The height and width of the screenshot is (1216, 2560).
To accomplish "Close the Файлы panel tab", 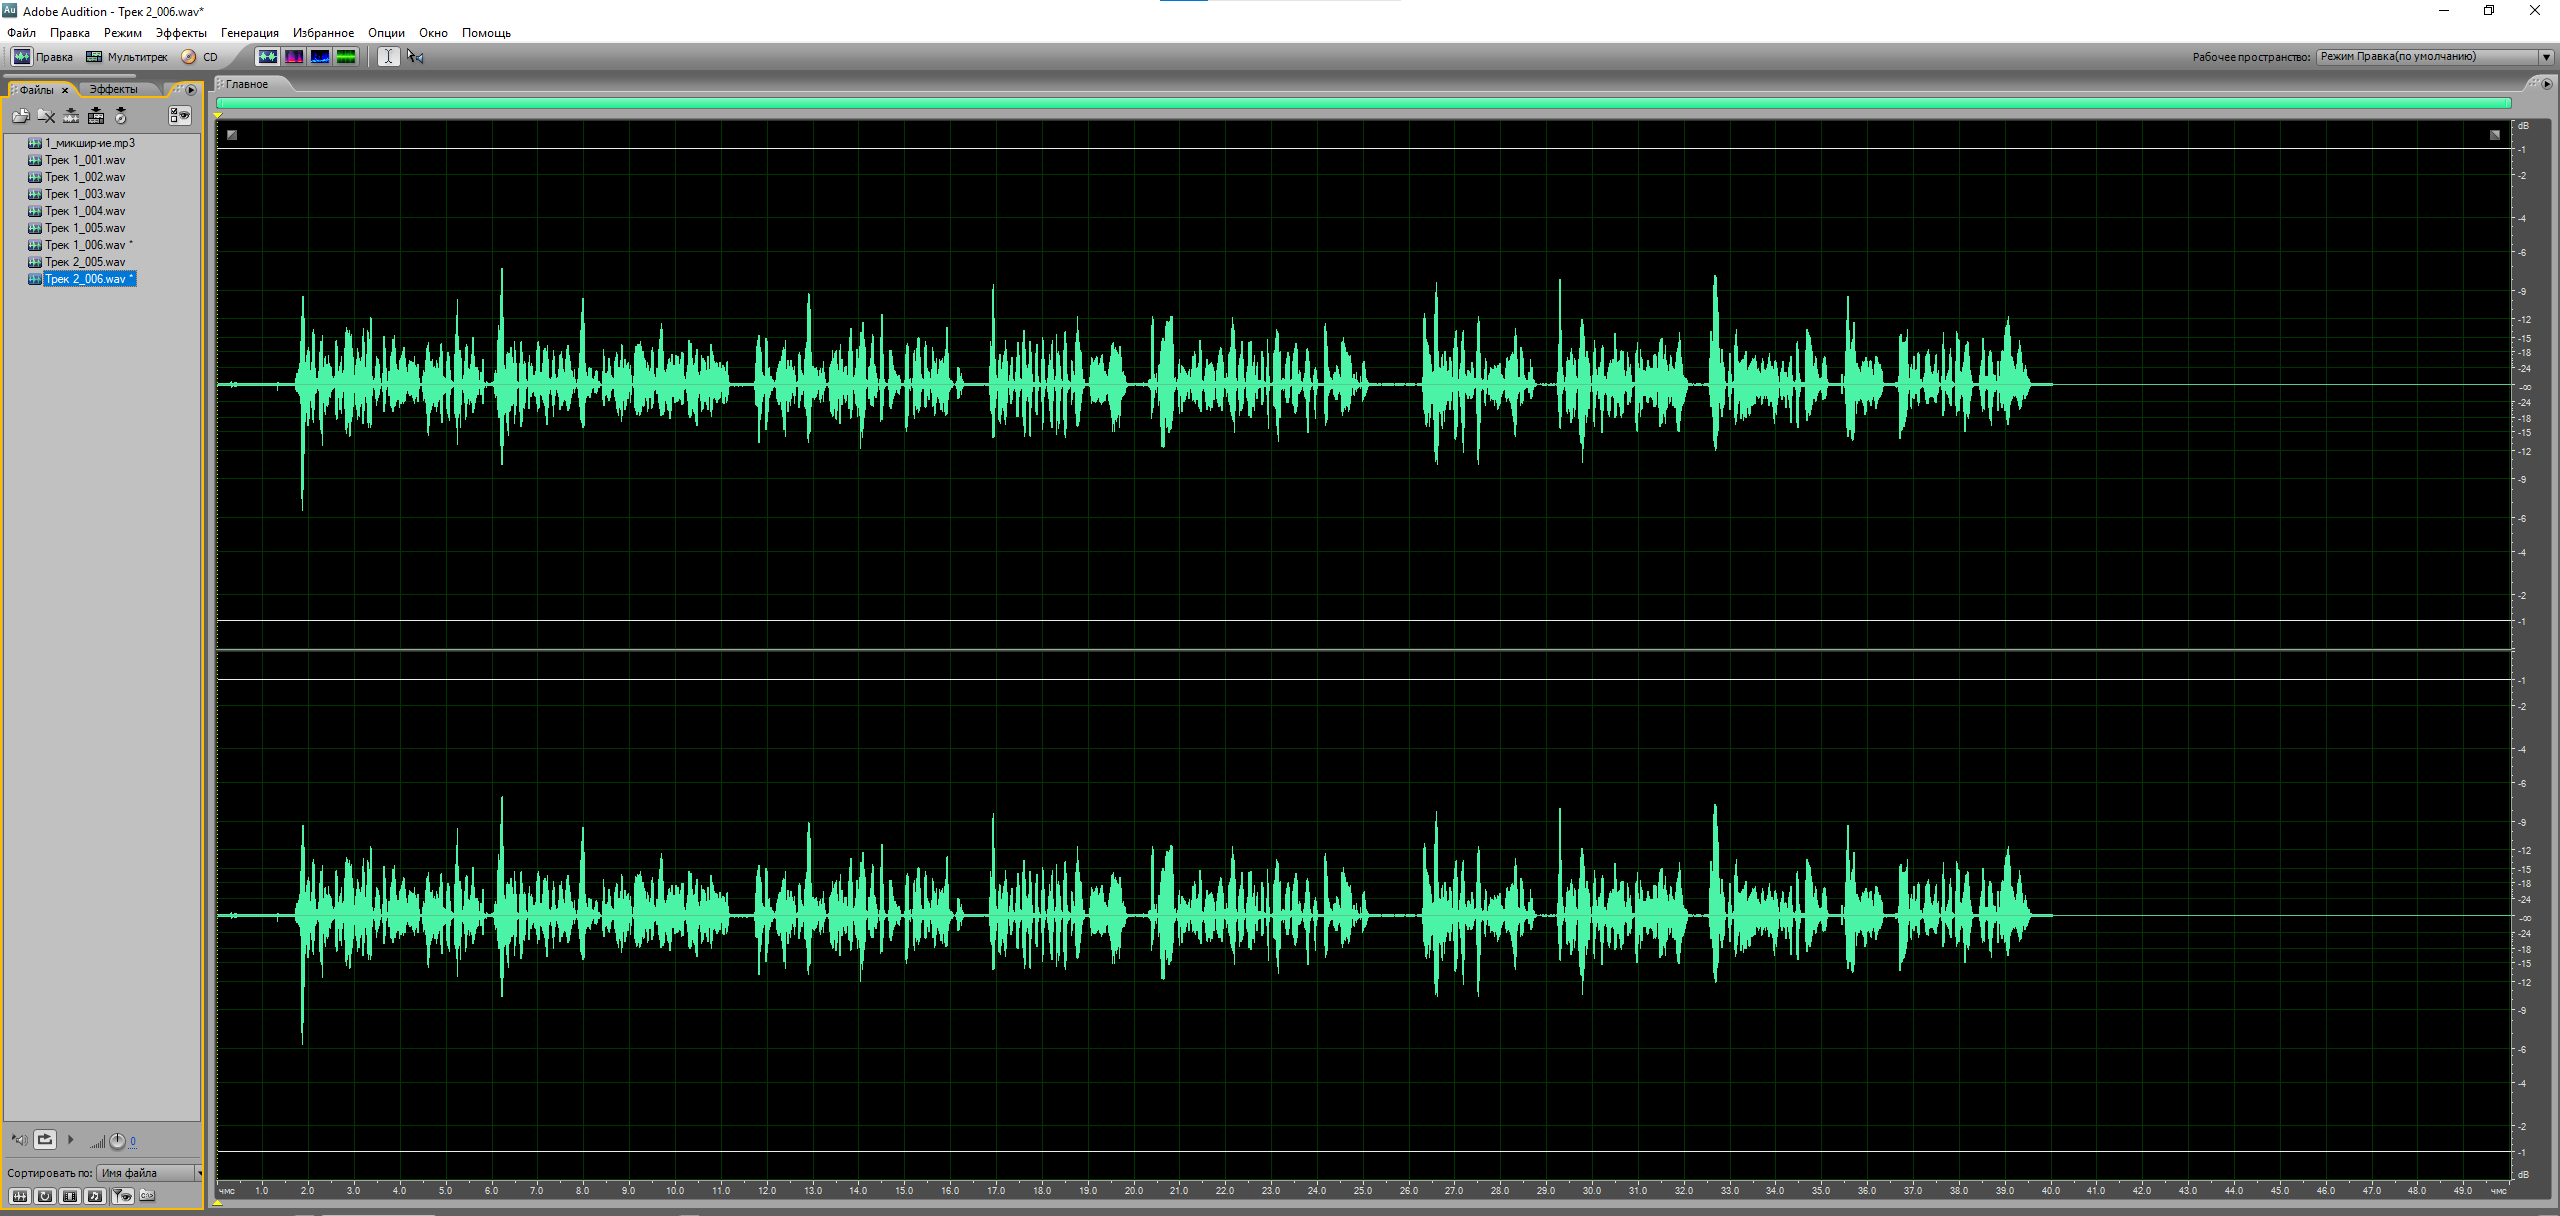I will tap(65, 90).
